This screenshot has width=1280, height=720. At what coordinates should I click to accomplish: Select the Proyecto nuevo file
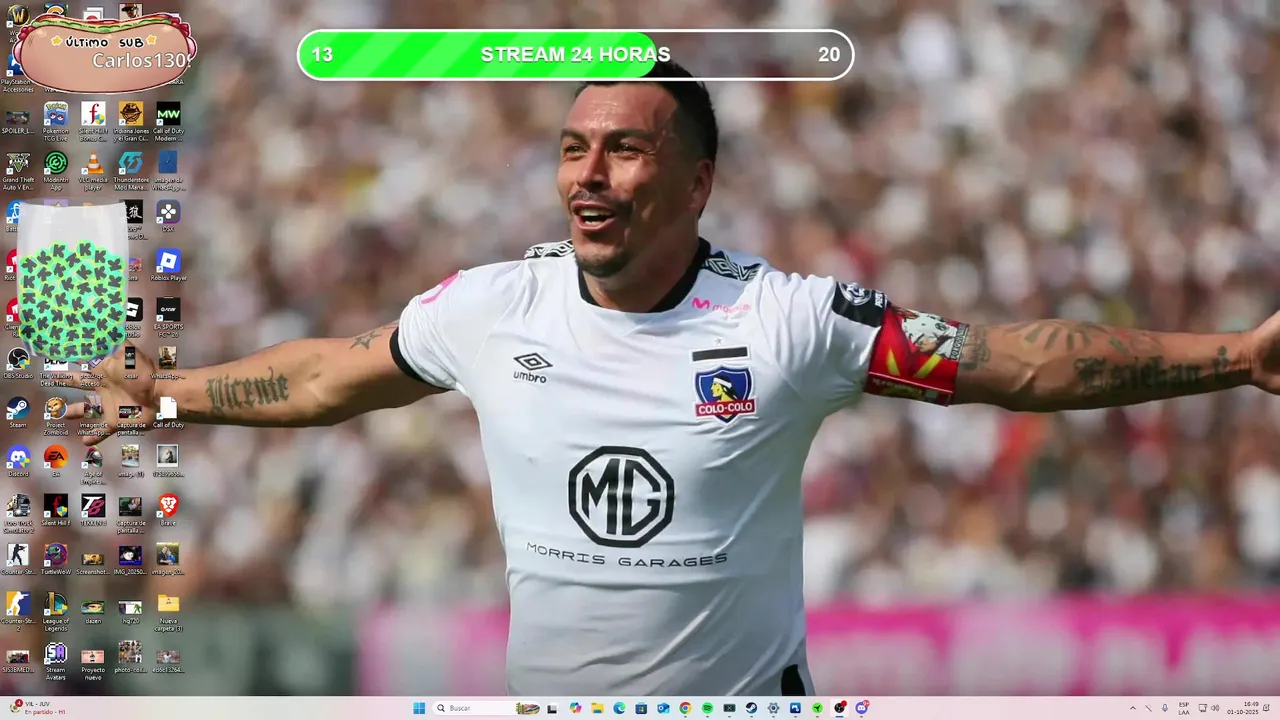[93, 662]
